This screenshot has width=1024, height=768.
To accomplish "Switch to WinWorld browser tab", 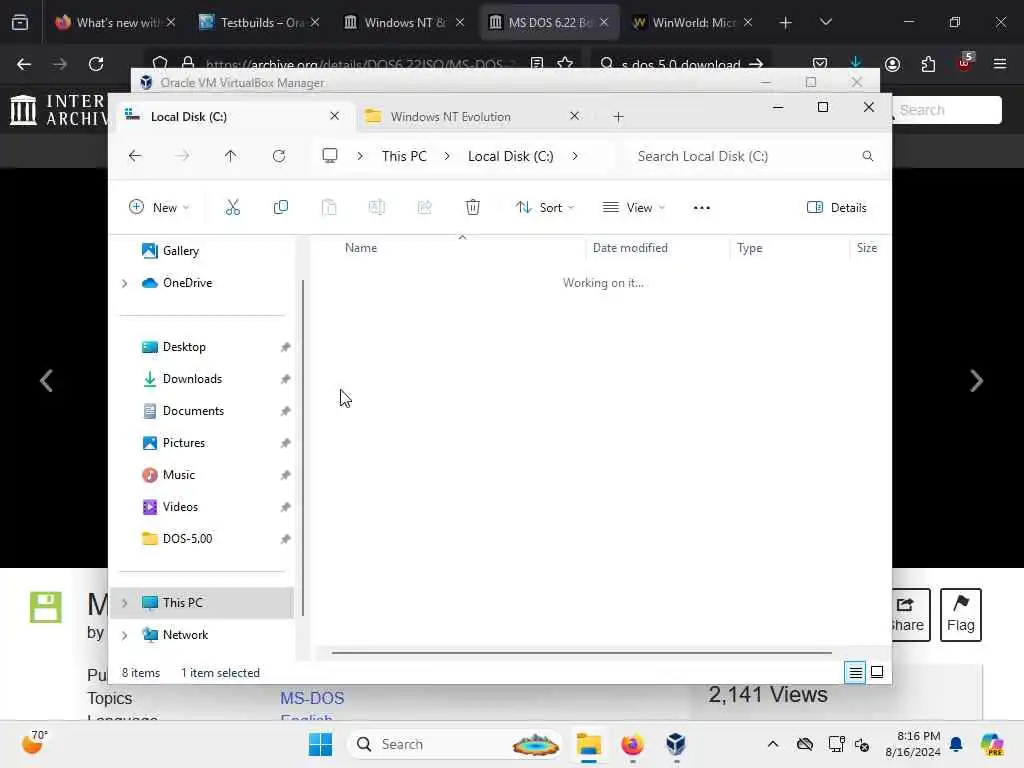I will pos(693,23).
